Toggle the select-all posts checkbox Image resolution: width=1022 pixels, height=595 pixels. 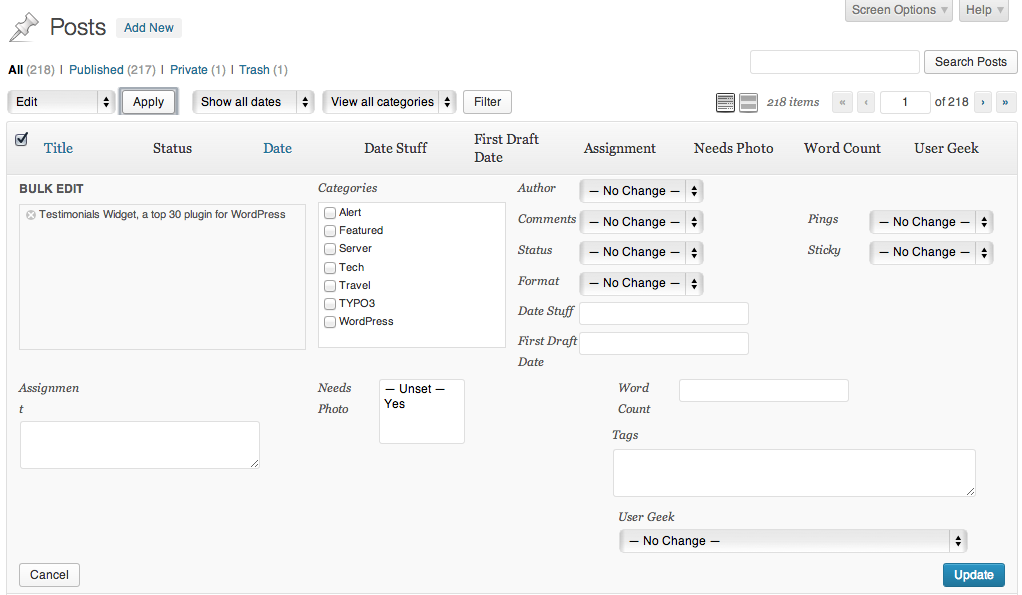pos(21,140)
